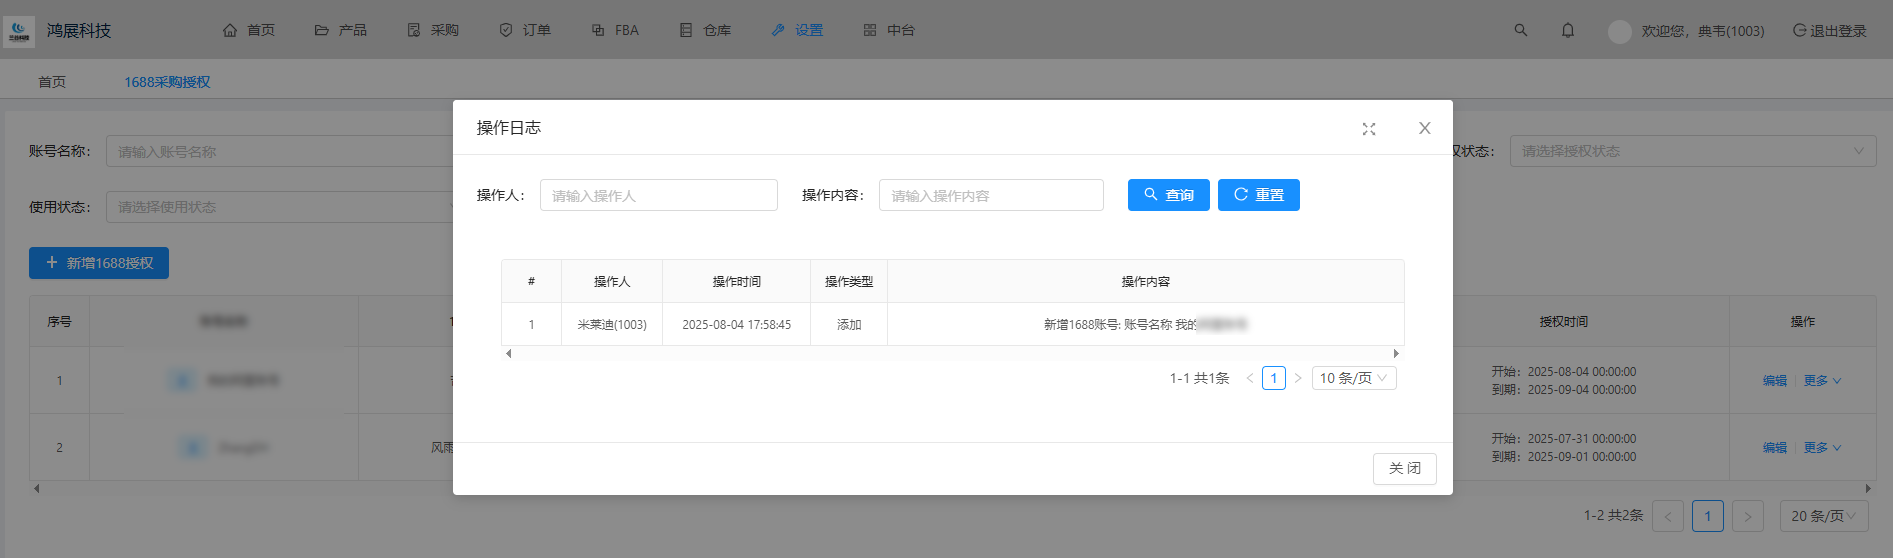Click the right scroll arrow of dialog table
The image size is (1893, 558).
coord(1396,353)
